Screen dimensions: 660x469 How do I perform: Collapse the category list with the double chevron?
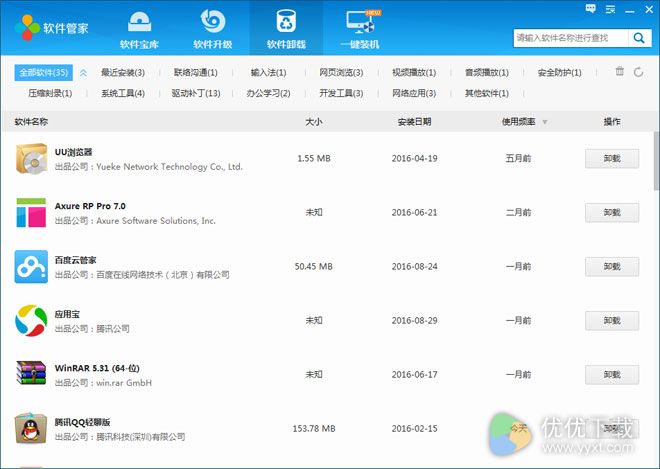83,73
